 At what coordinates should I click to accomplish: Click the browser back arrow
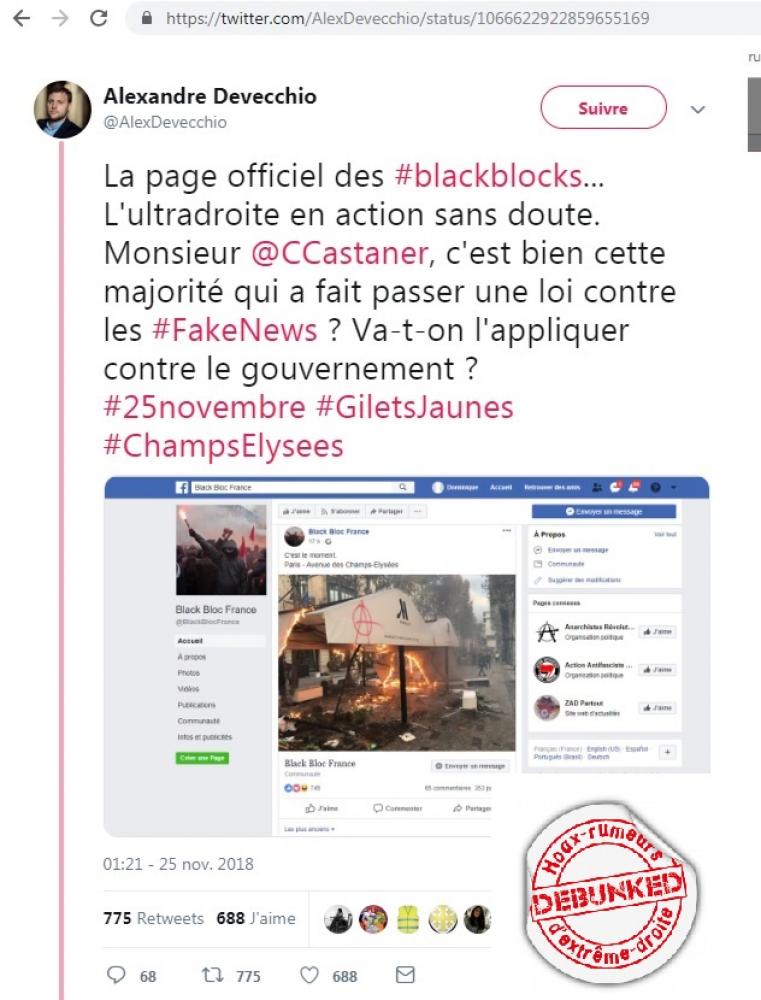point(22,18)
